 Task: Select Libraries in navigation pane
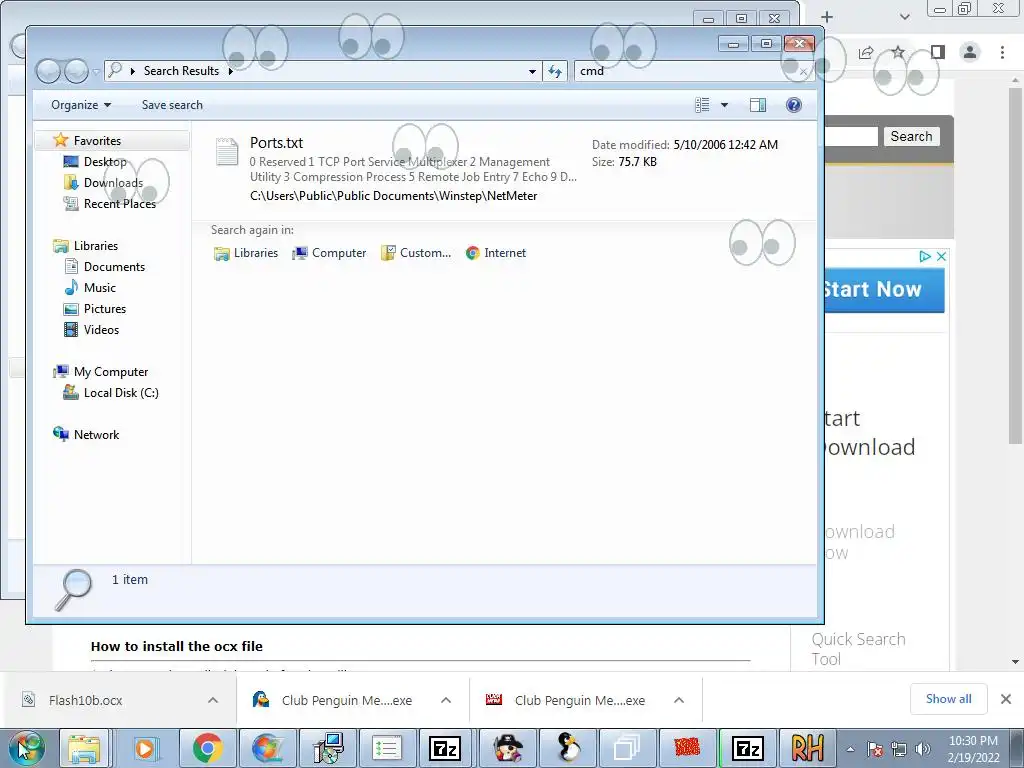[x=95, y=246]
